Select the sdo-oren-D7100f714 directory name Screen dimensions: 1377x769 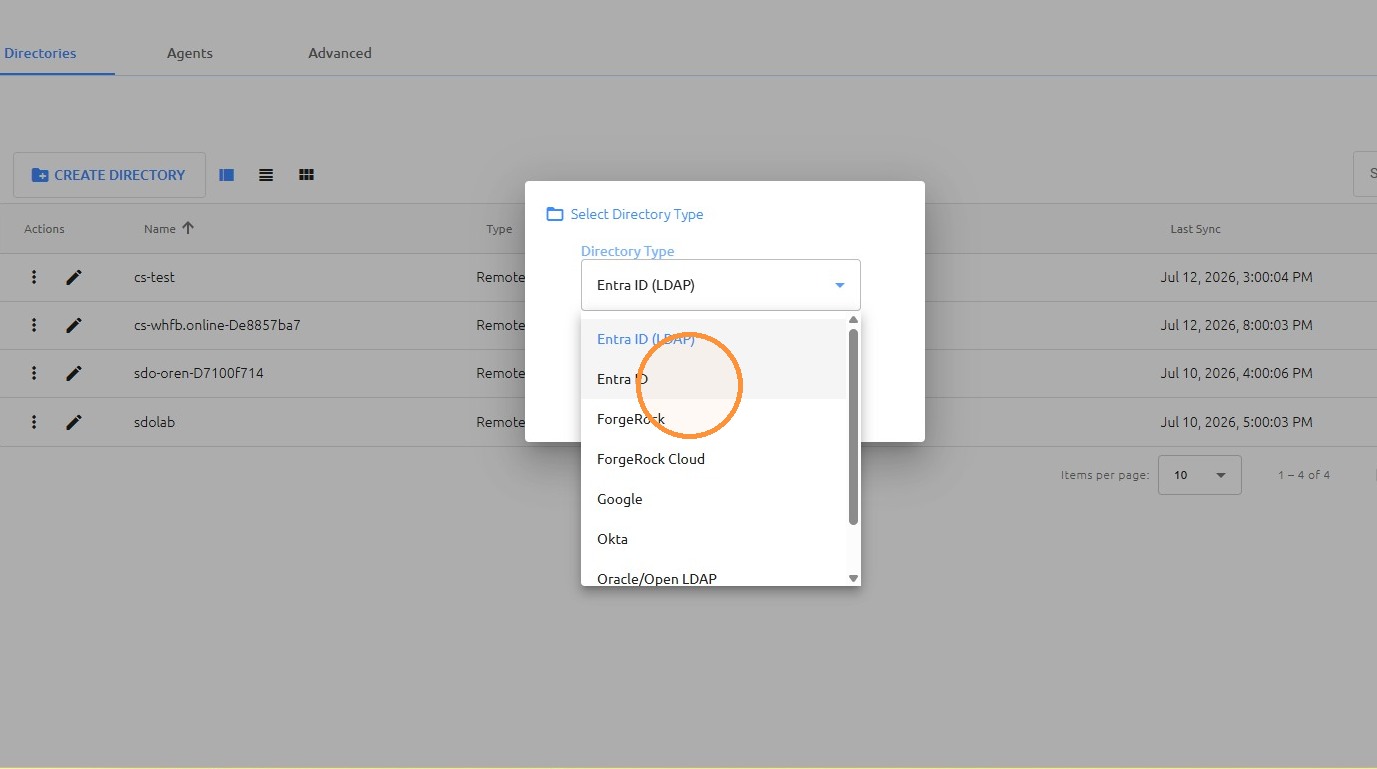[199, 373]
